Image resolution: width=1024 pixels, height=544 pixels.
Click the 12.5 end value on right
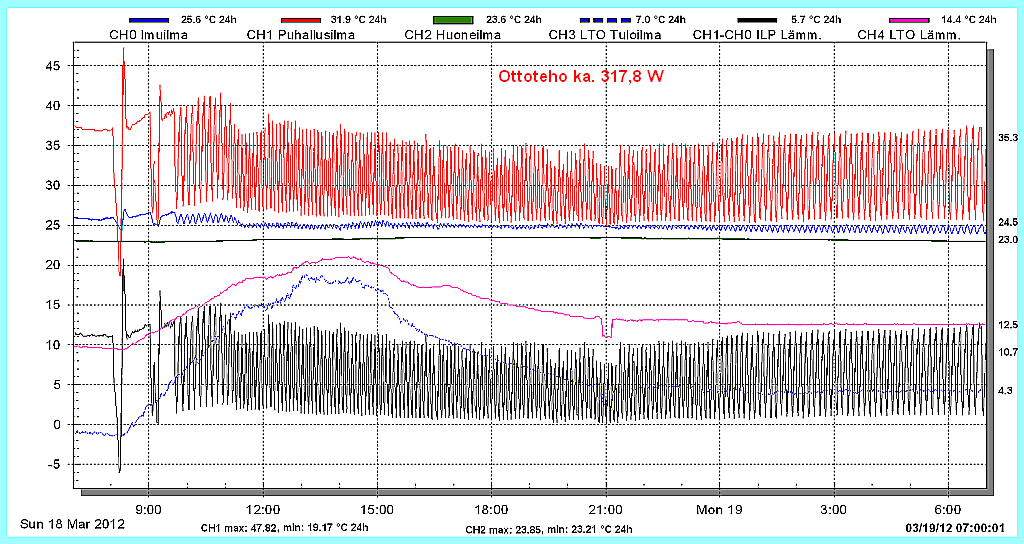click(1007, 325)
